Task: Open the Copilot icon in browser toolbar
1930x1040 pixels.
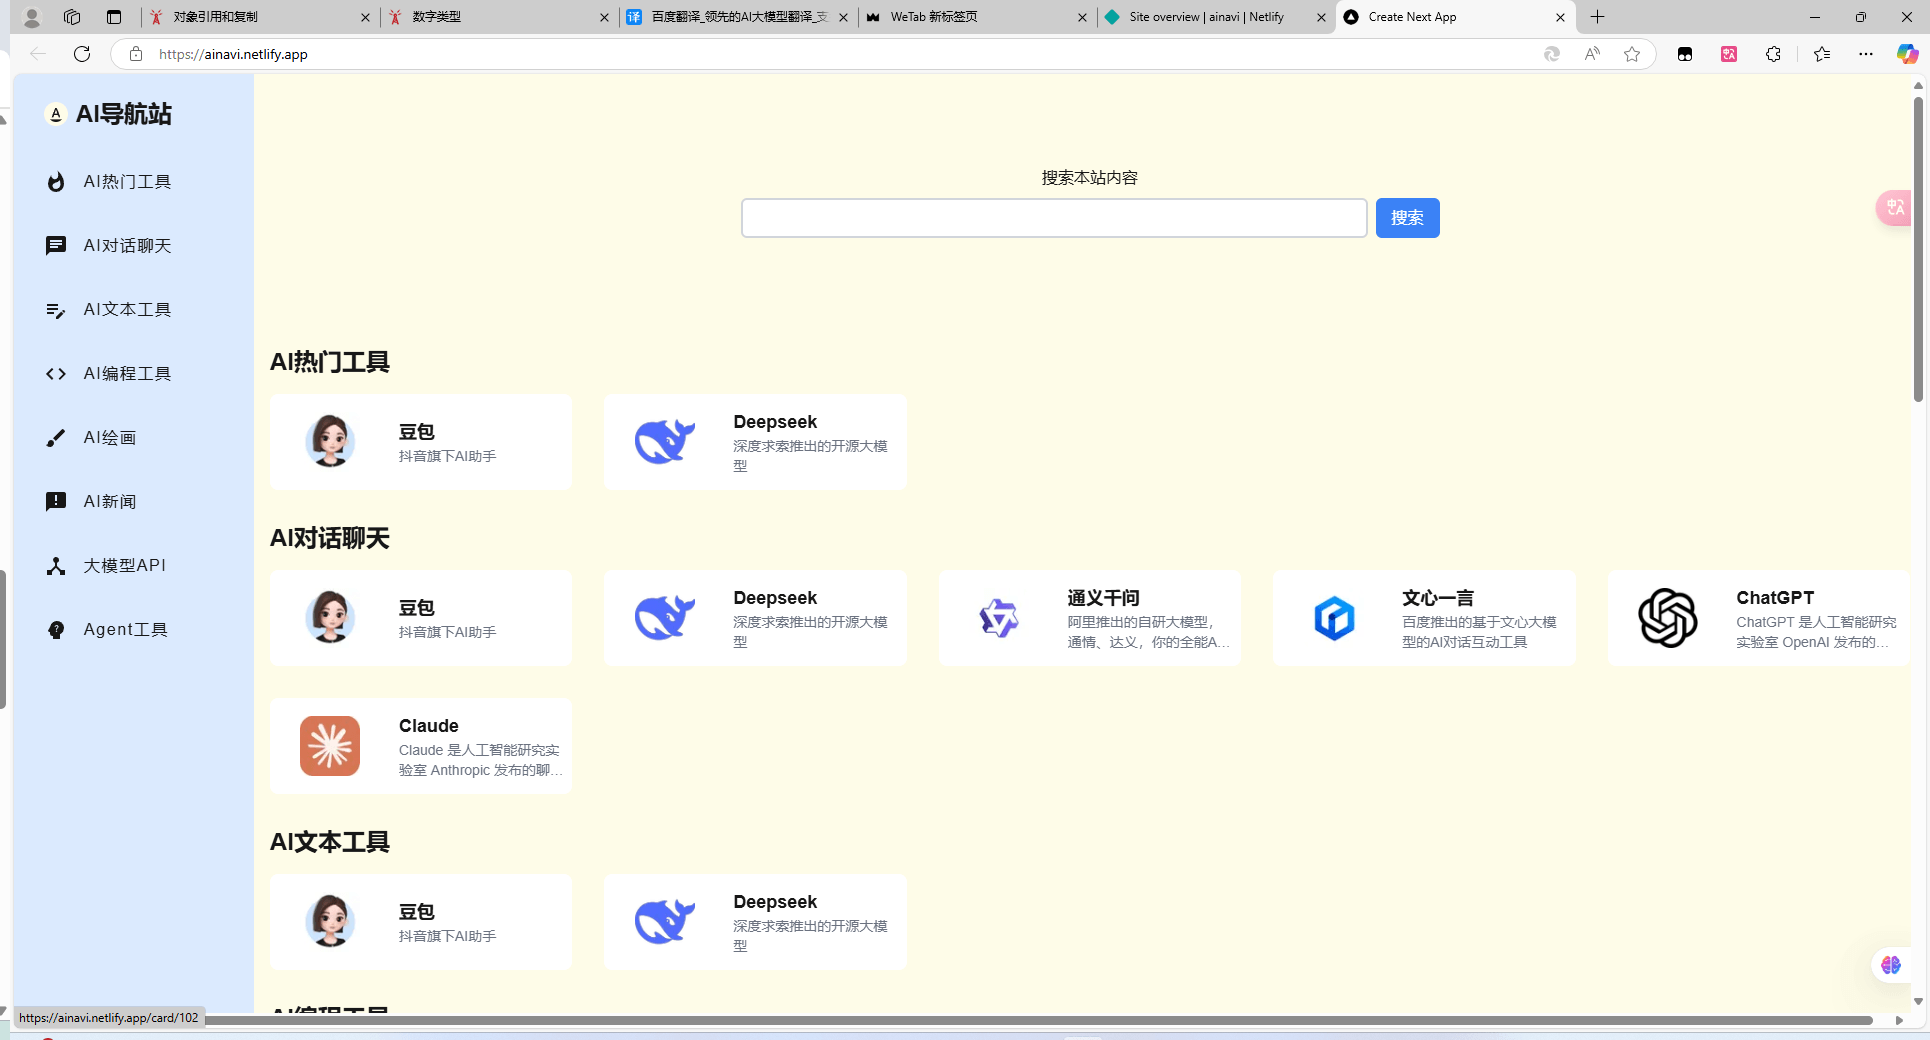Action: point(1907,54)
